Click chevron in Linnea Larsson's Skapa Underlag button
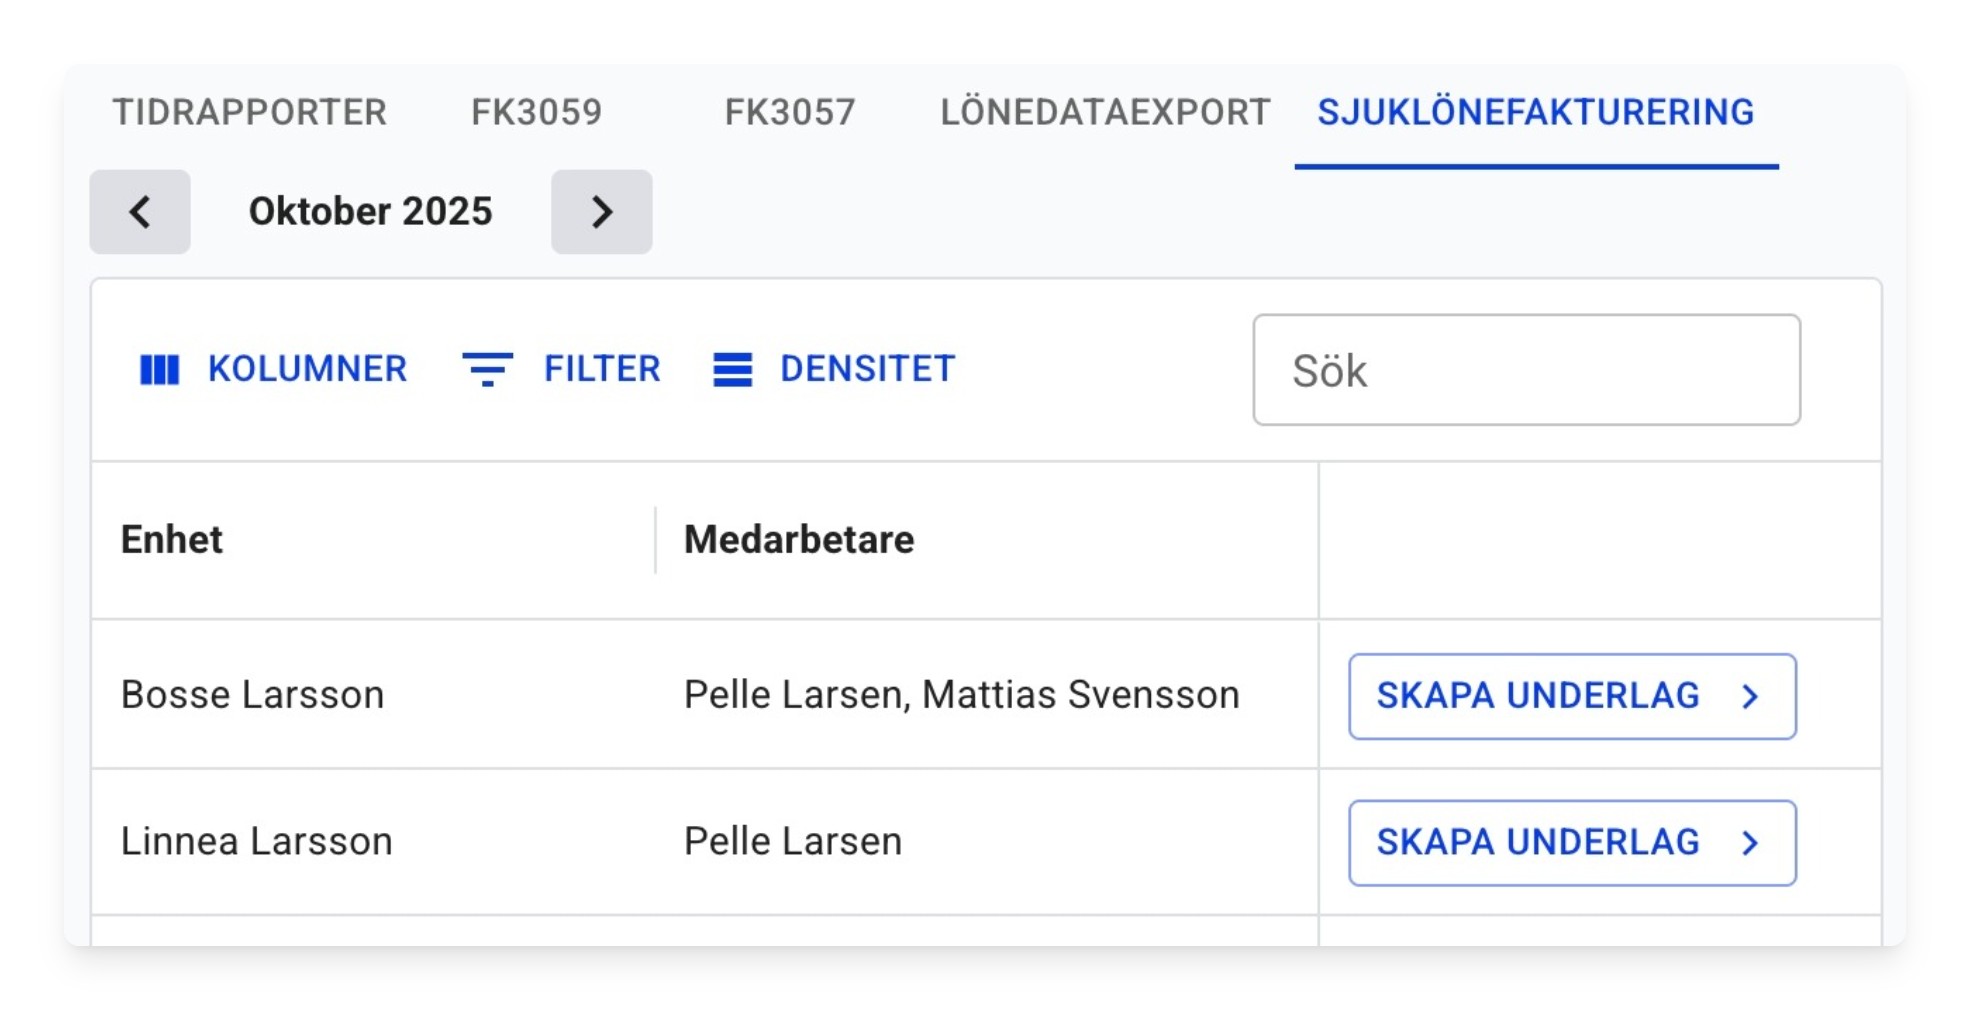This screenshot has width=1970, height=1010. (1750, 843)
